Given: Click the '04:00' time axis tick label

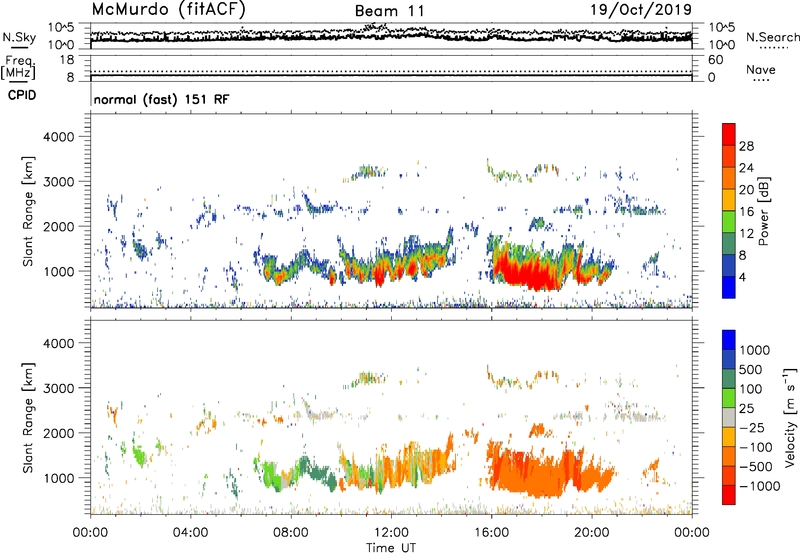Looking at the screenshot, I should click(x=190, y=532).
